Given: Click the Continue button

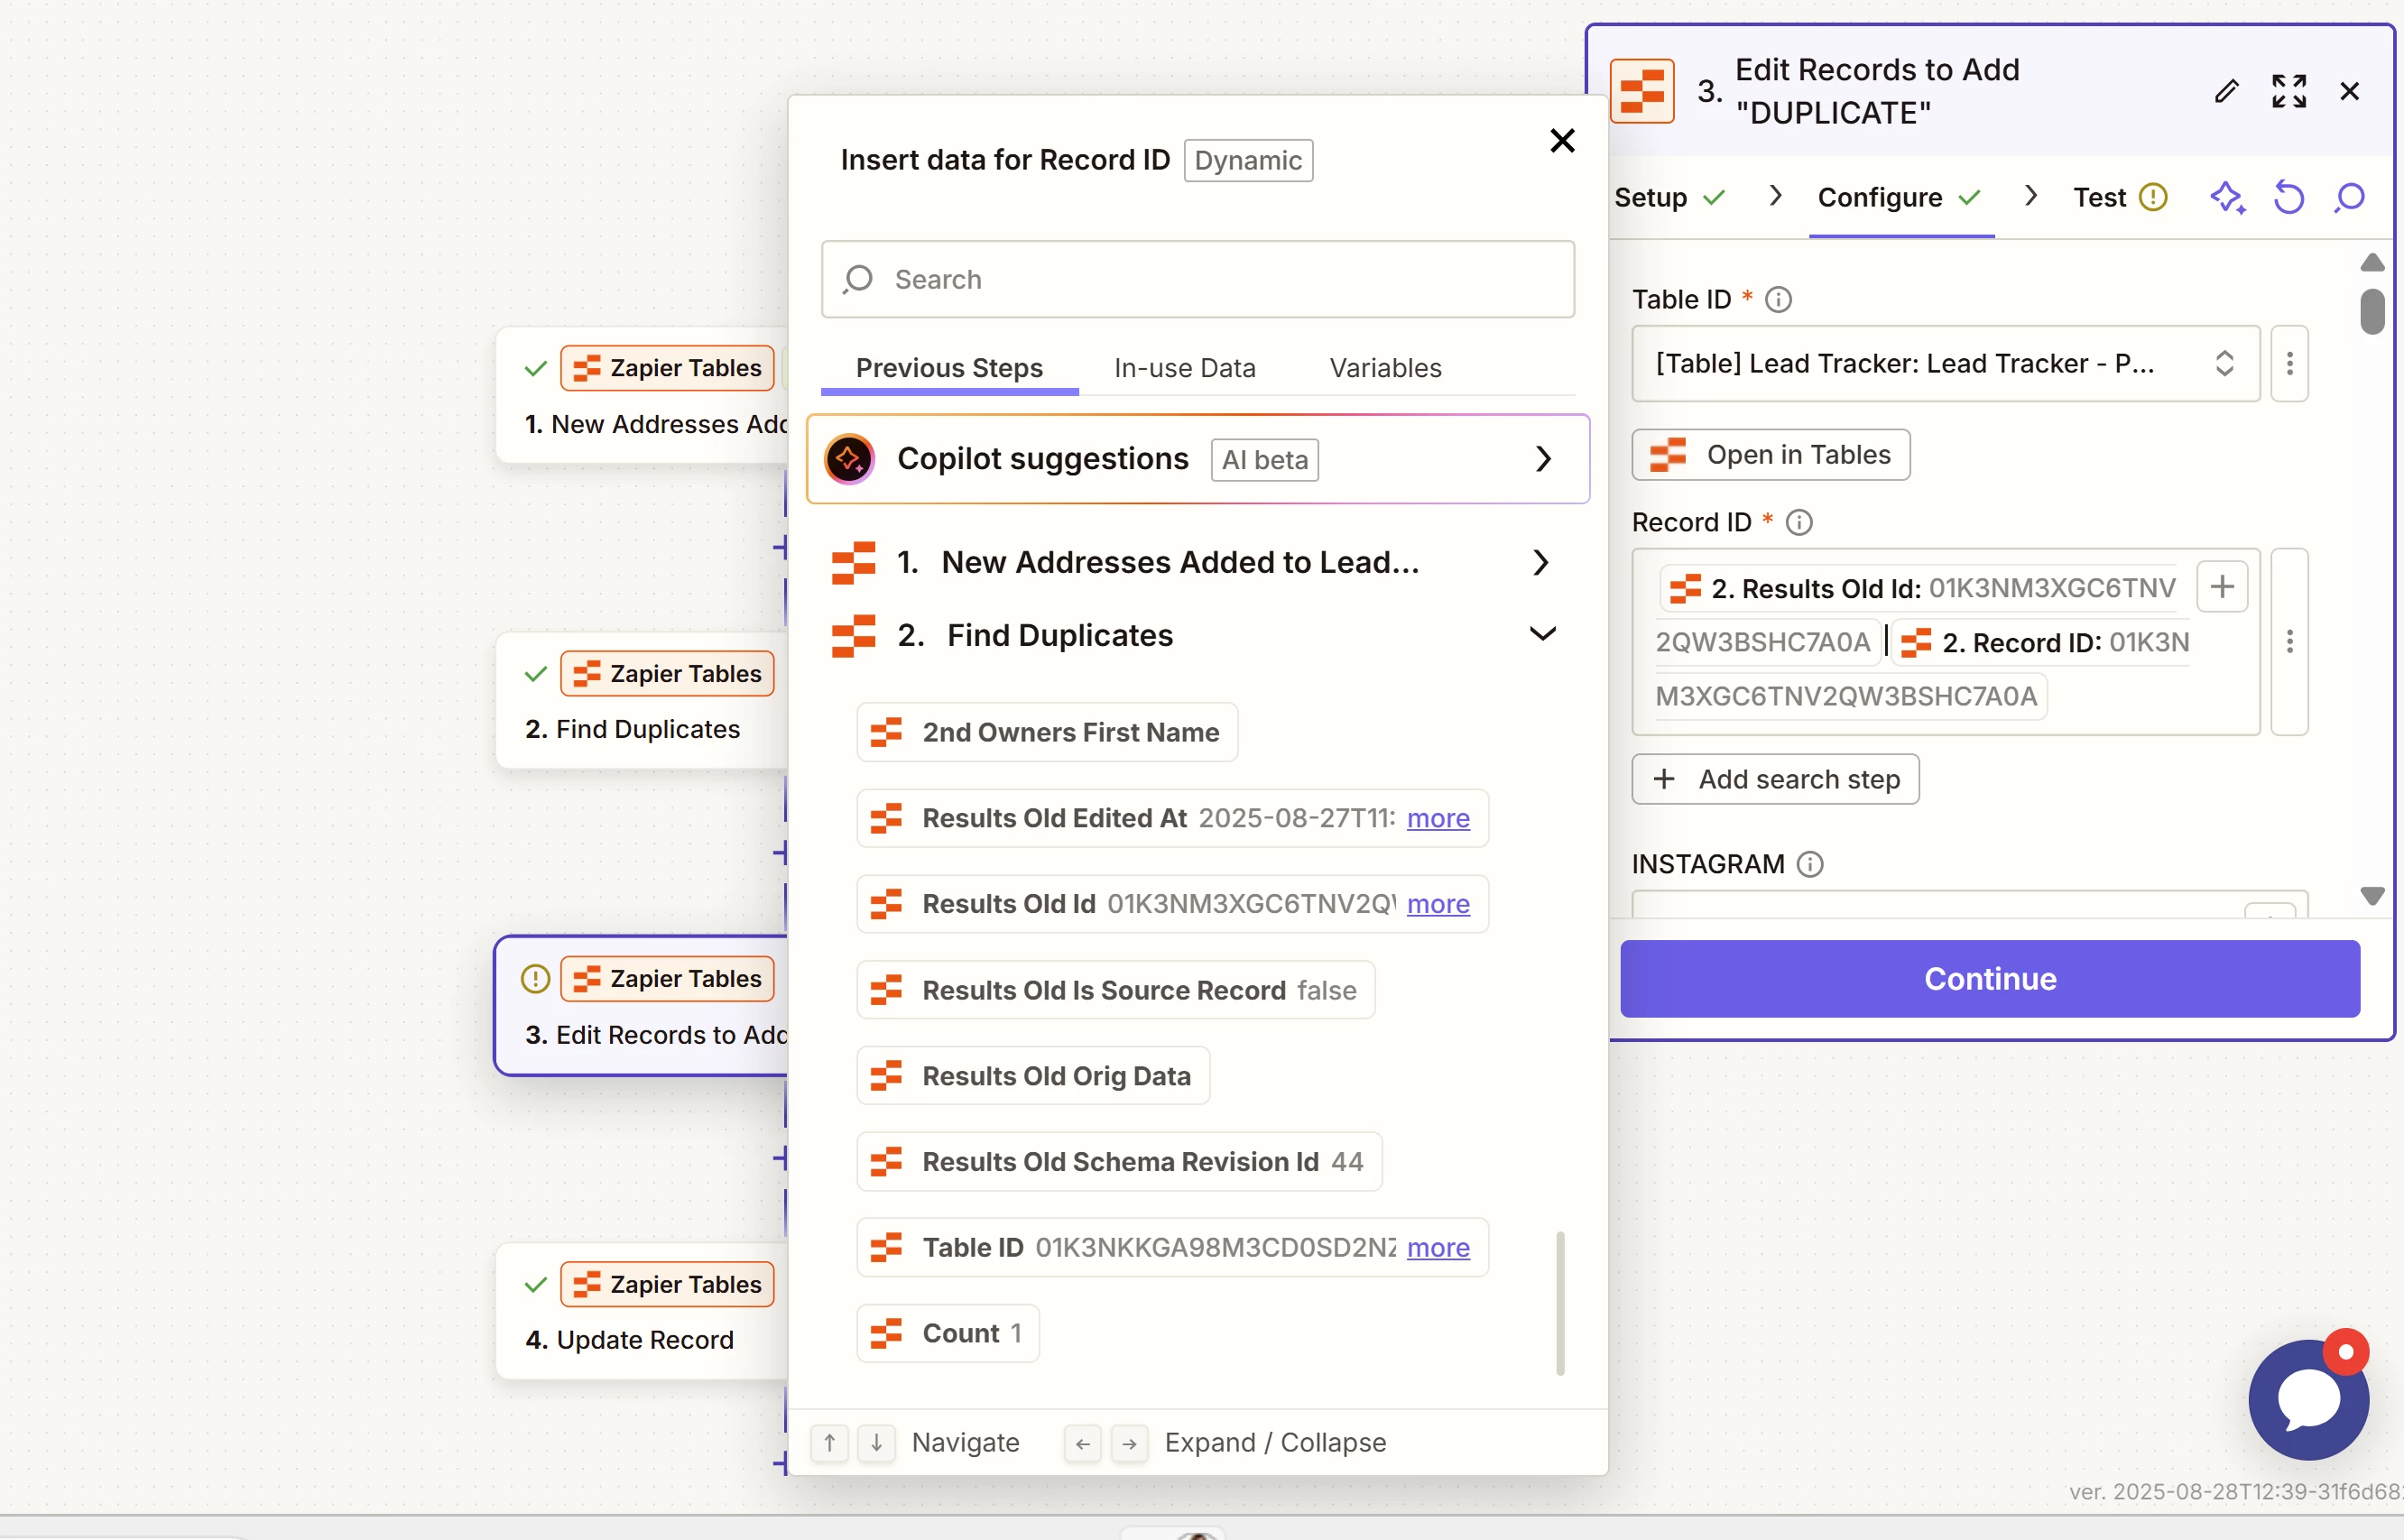Looking at the screenshot, I should click(x=1990, y=978).
